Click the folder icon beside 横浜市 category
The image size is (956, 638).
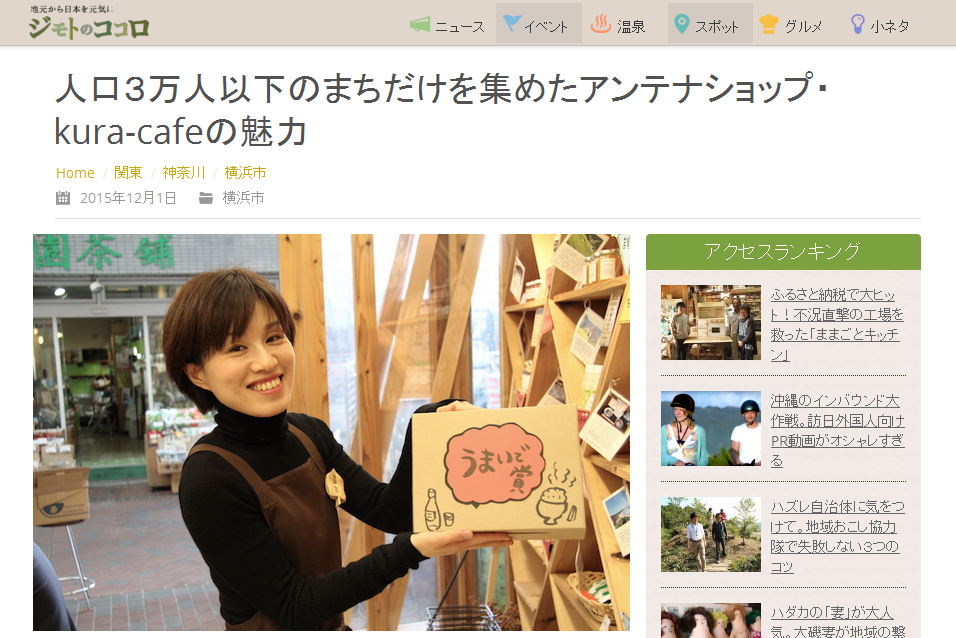[206, 198]
